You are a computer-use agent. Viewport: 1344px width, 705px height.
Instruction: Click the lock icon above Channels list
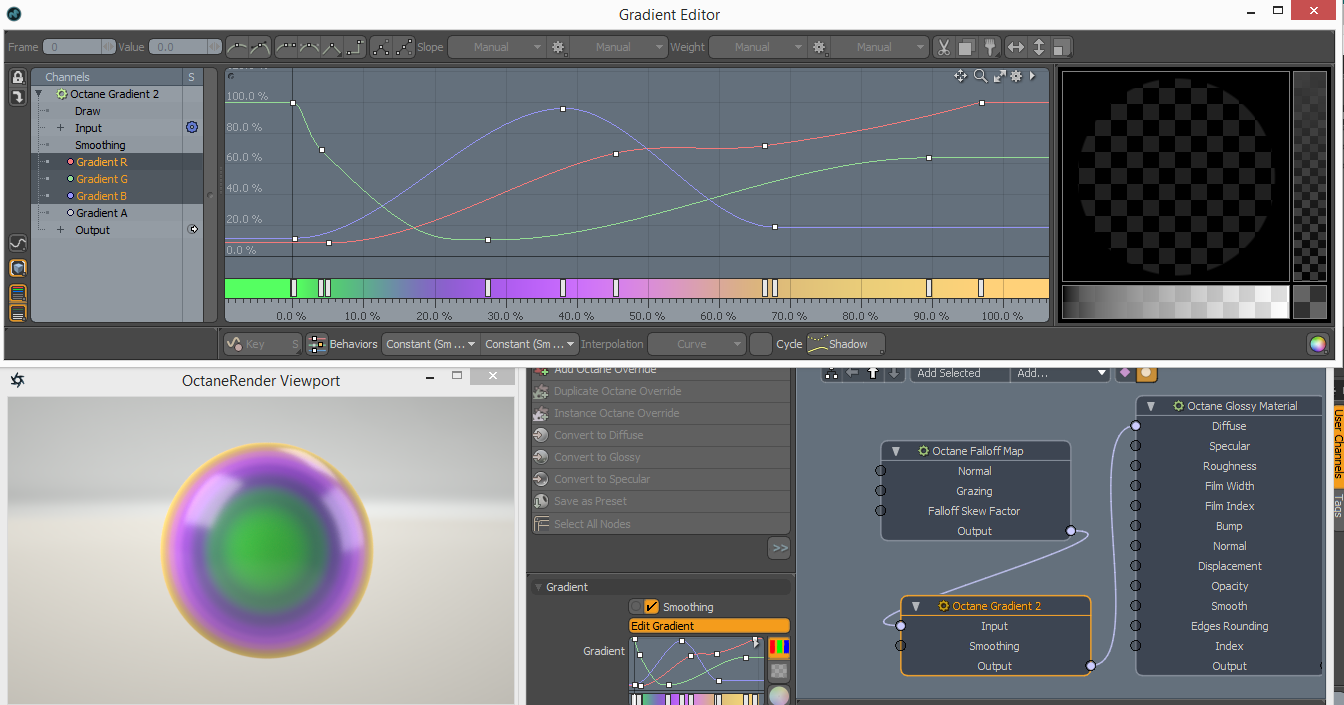pos(18,77)
